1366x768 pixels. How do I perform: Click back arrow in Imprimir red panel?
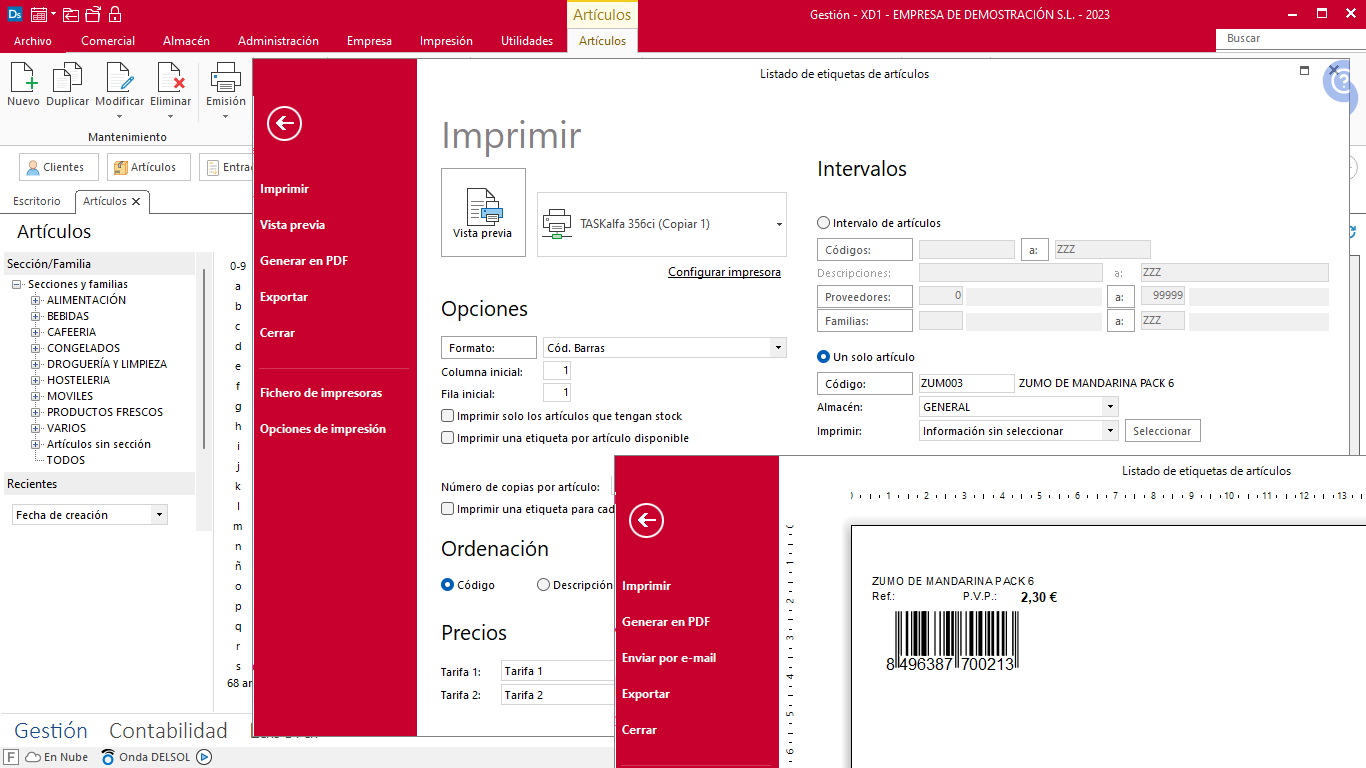[285, 123]
